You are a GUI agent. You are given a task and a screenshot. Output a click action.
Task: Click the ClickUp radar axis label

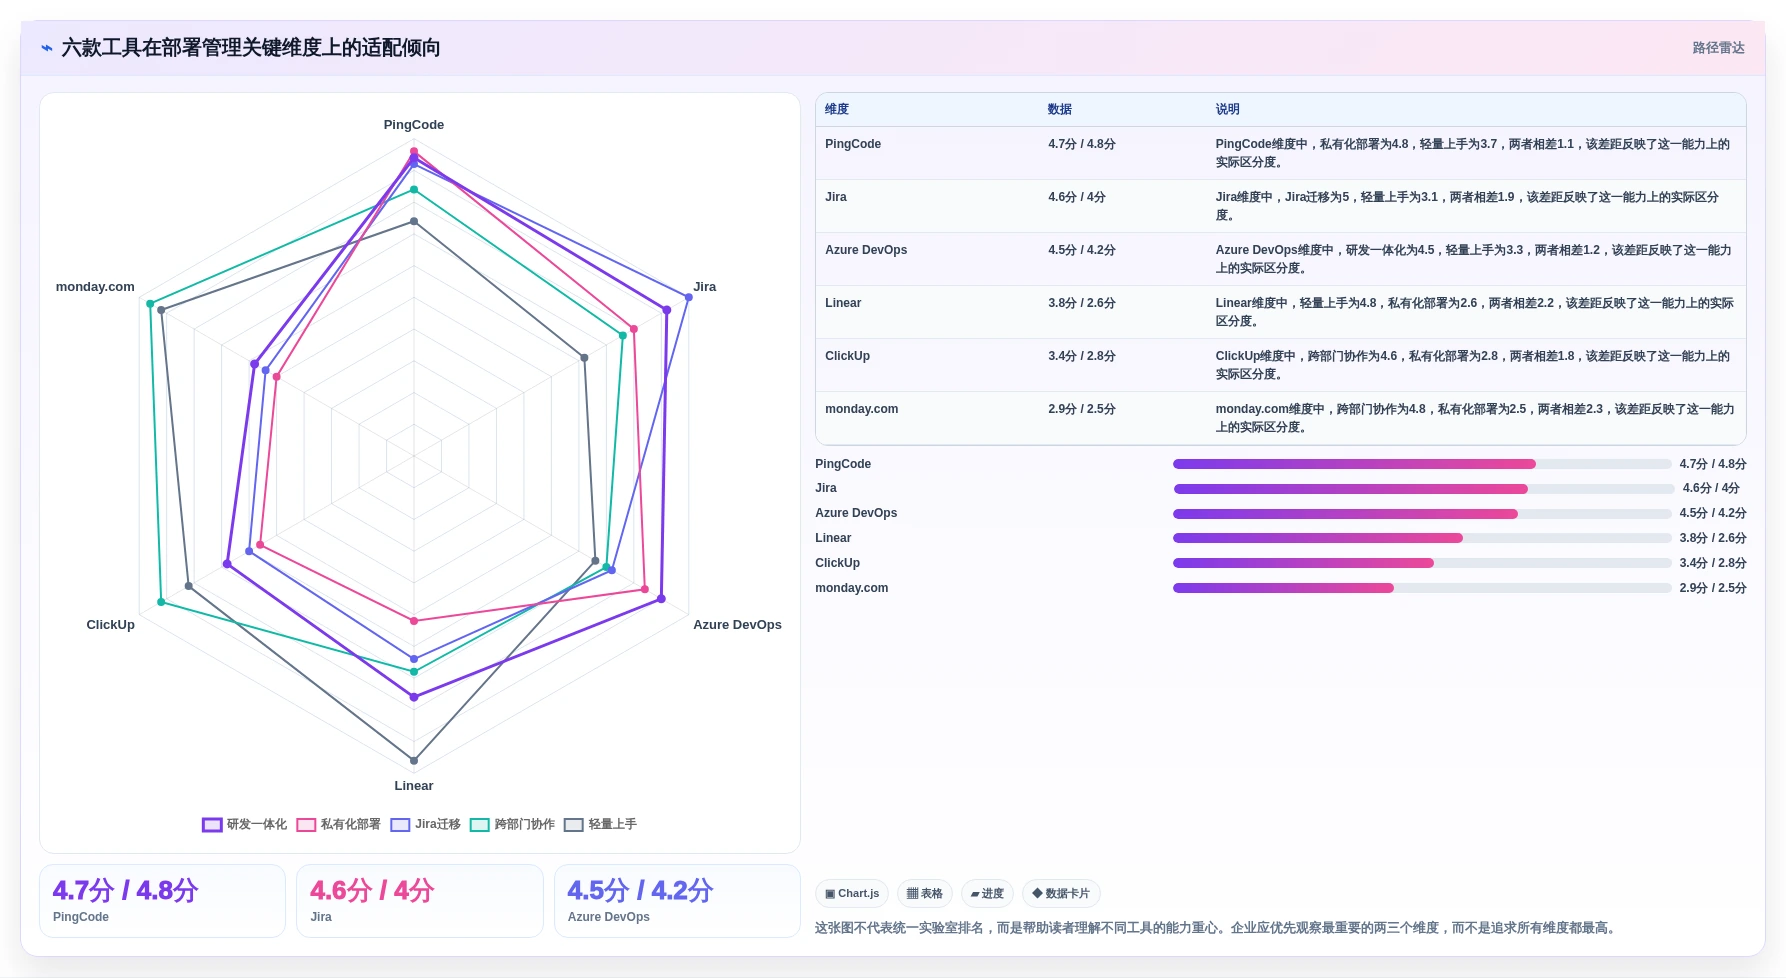110,625
